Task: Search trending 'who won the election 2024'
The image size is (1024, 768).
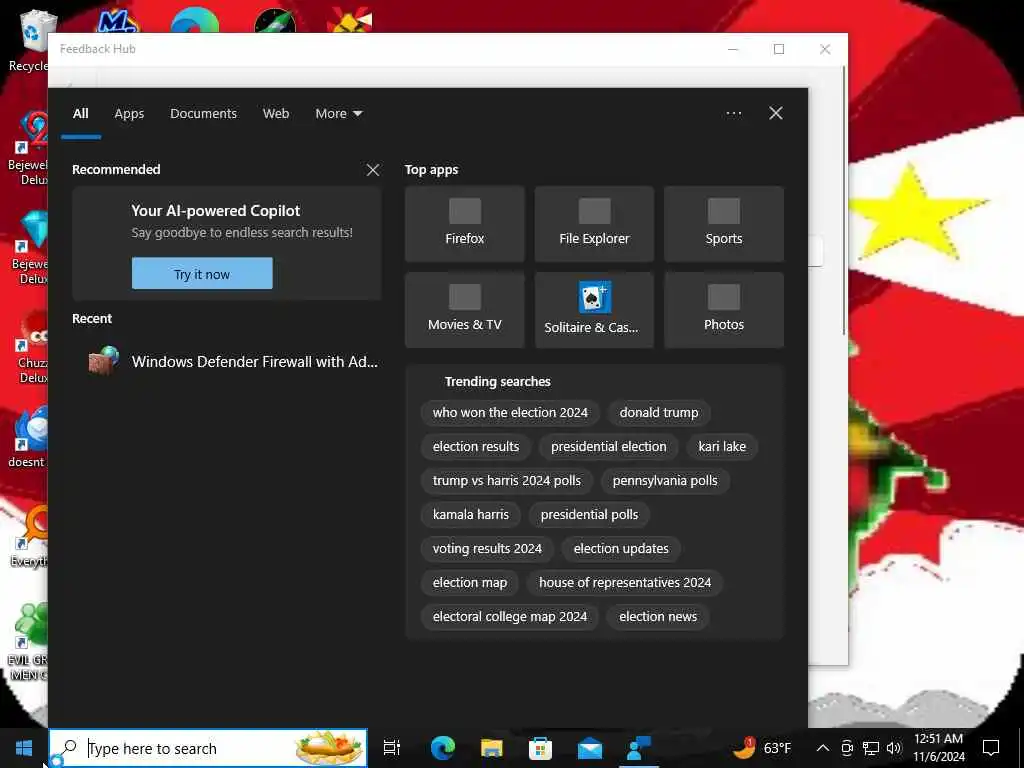Action: pos(510,413)
